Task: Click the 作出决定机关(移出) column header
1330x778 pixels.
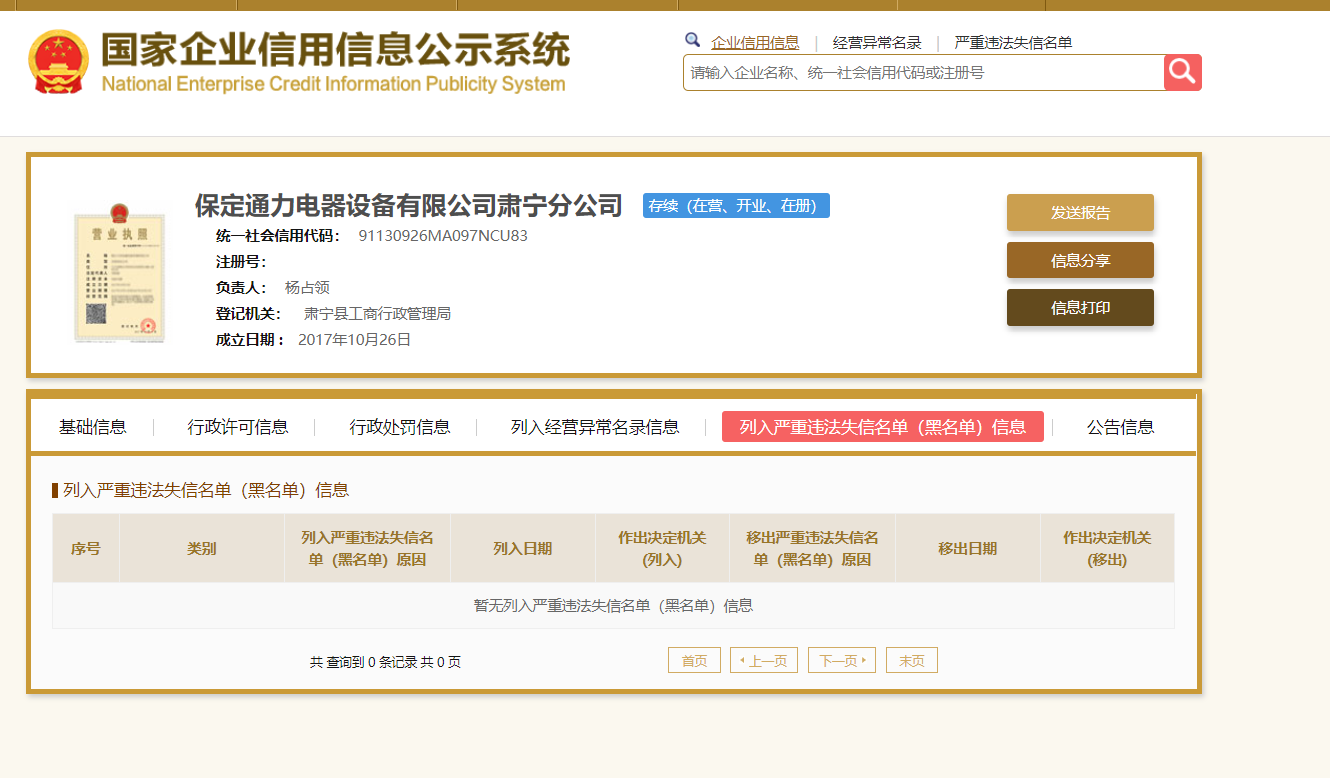Action: click(1107, 548)
